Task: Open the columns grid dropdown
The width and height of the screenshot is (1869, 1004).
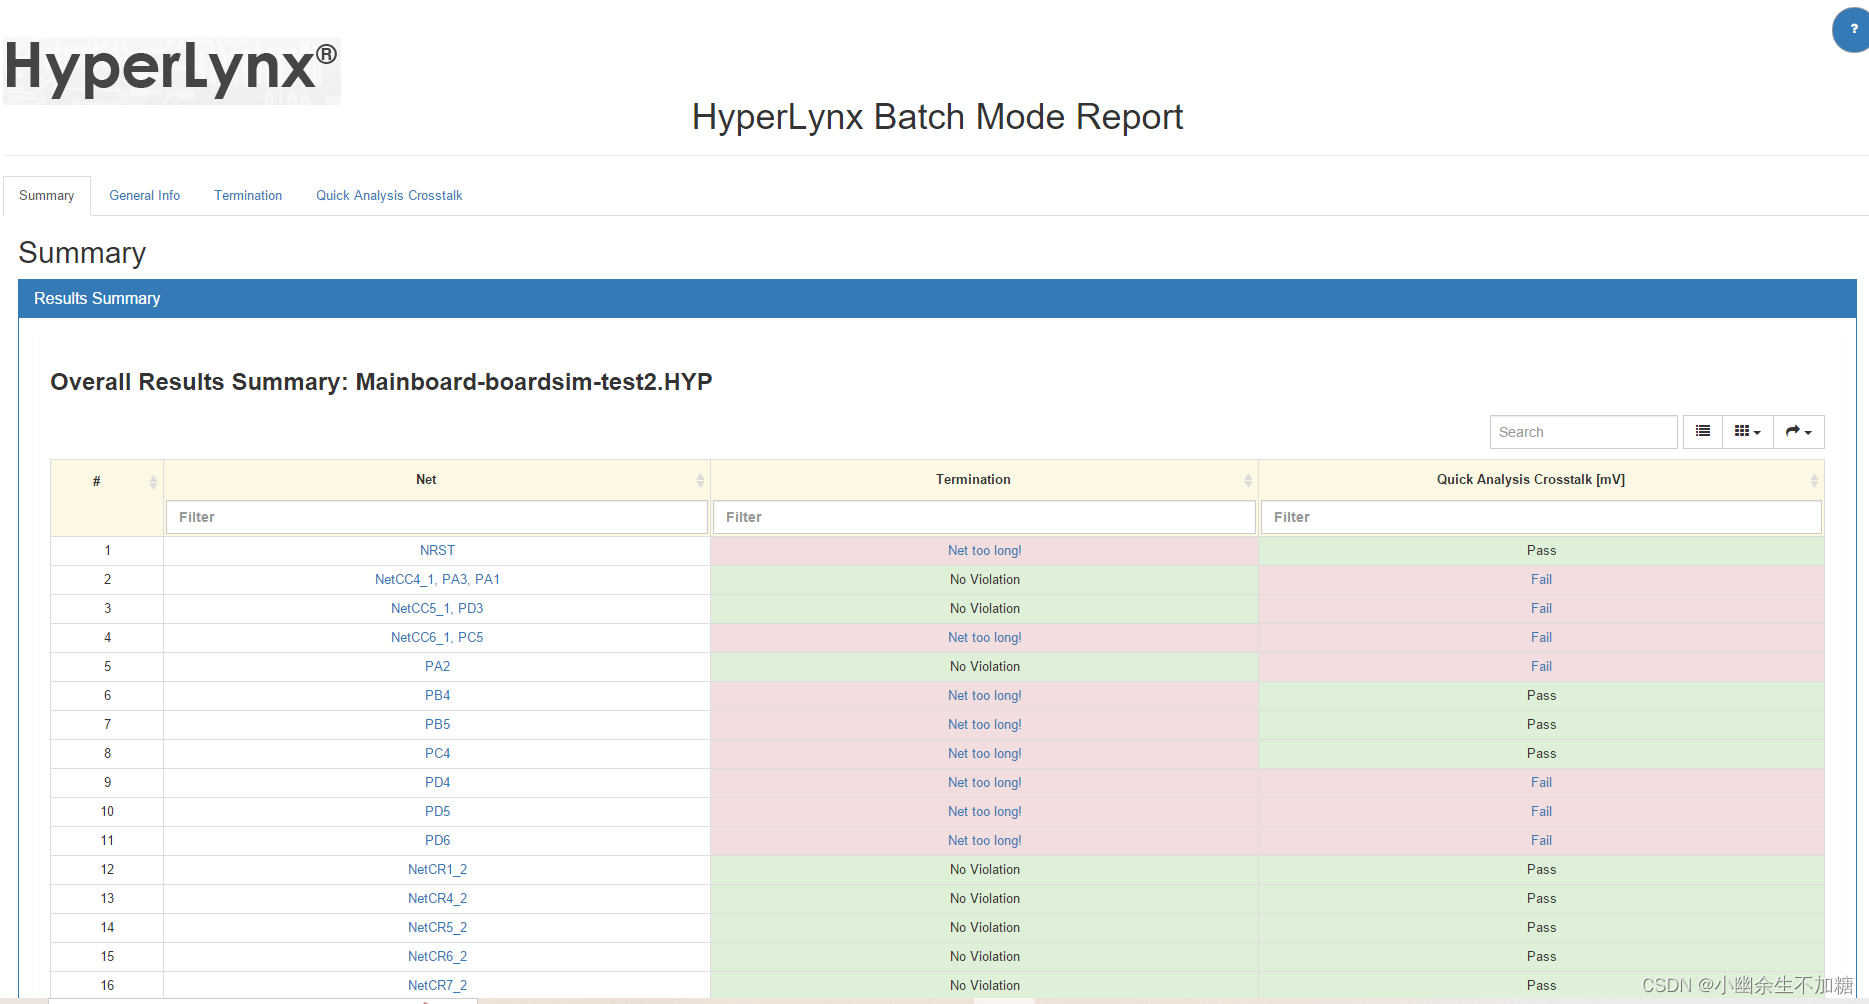Action: [1748, 431]
